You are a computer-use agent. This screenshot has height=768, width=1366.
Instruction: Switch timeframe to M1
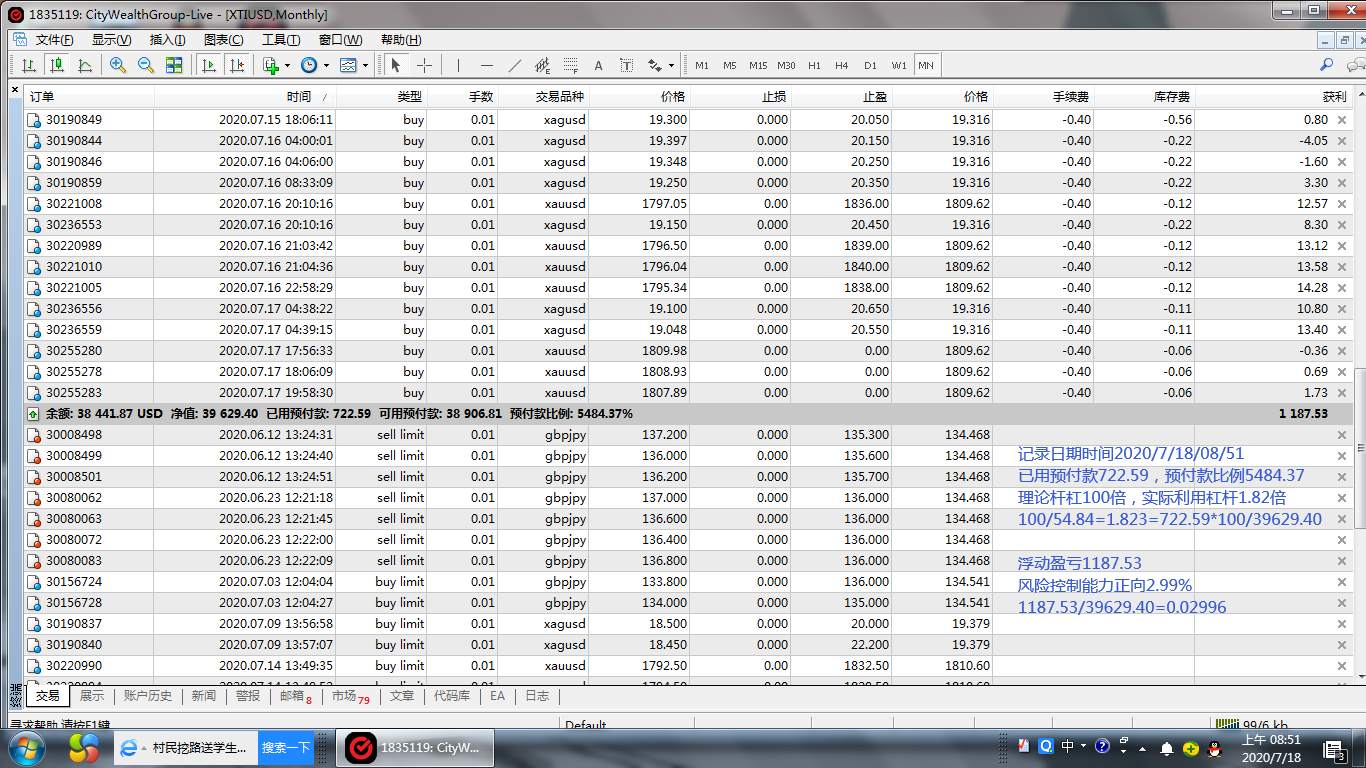click(x=702, y=65)
